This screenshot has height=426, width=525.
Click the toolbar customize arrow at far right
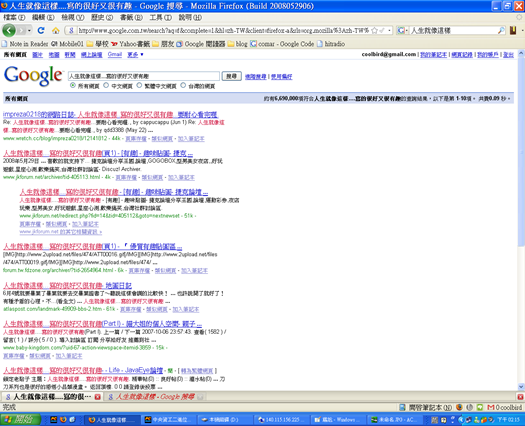[522, 30]
